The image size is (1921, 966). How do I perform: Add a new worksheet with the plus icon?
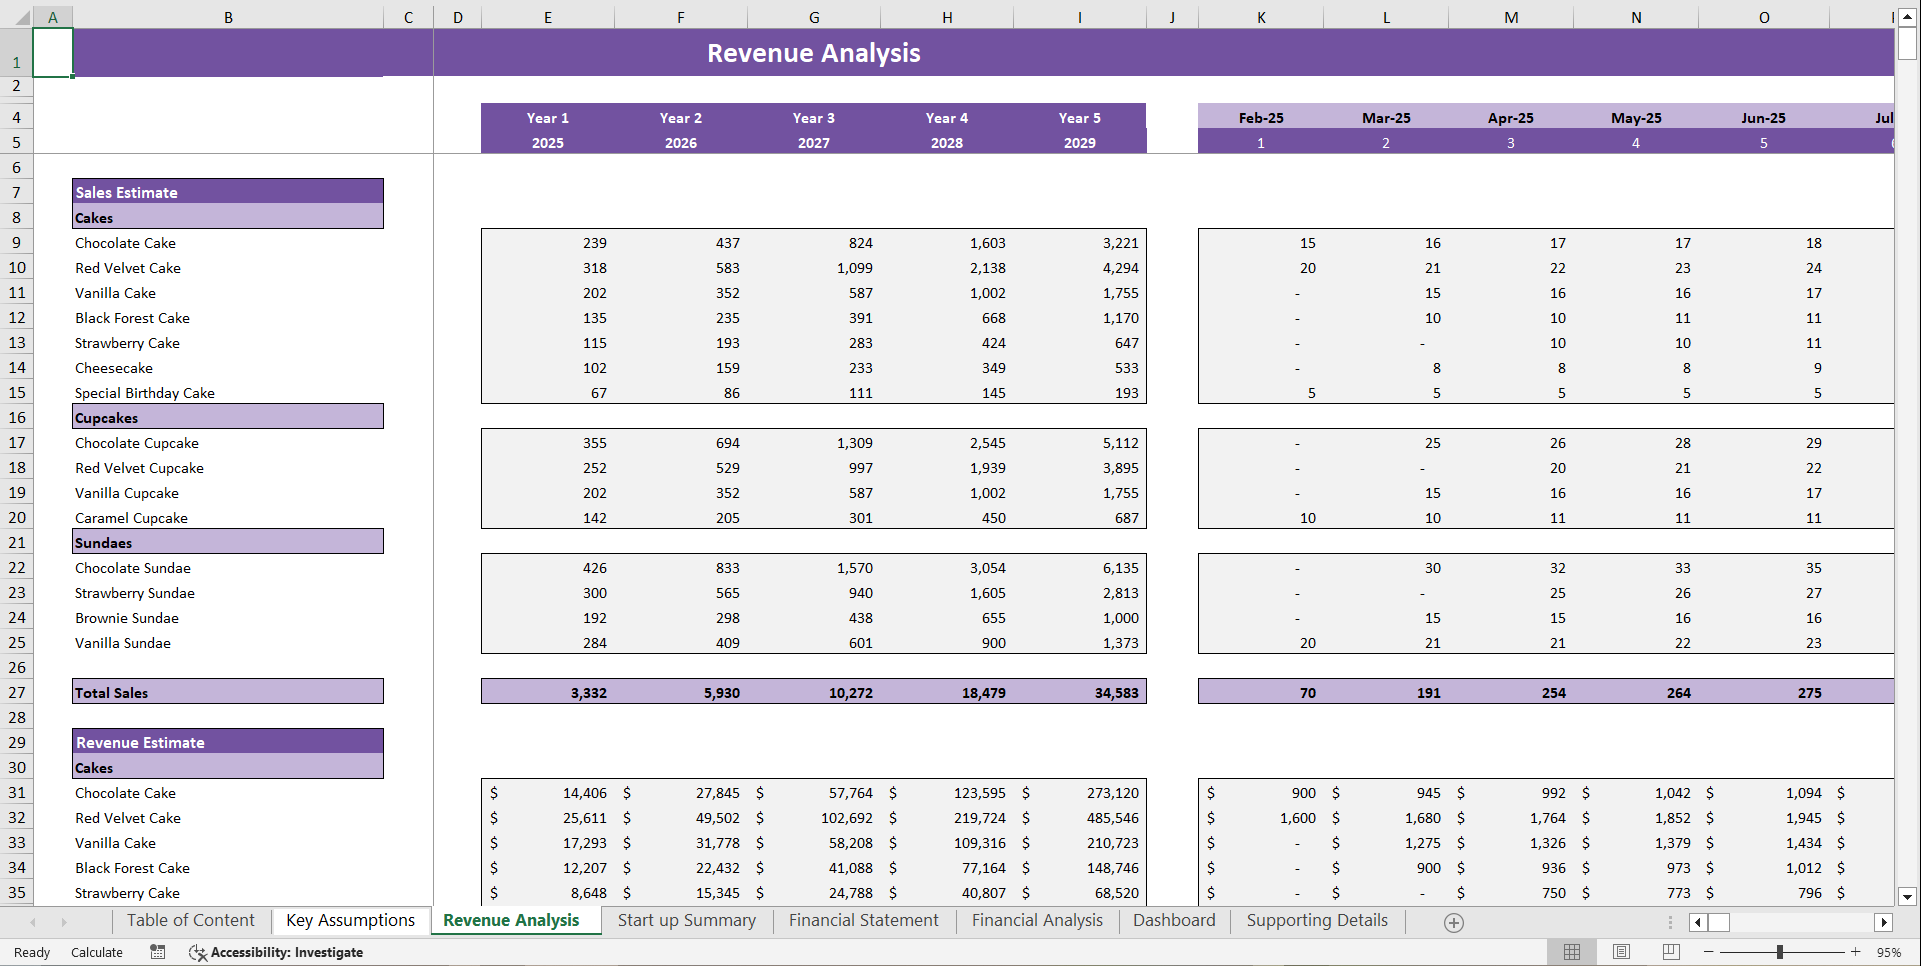1452,922
